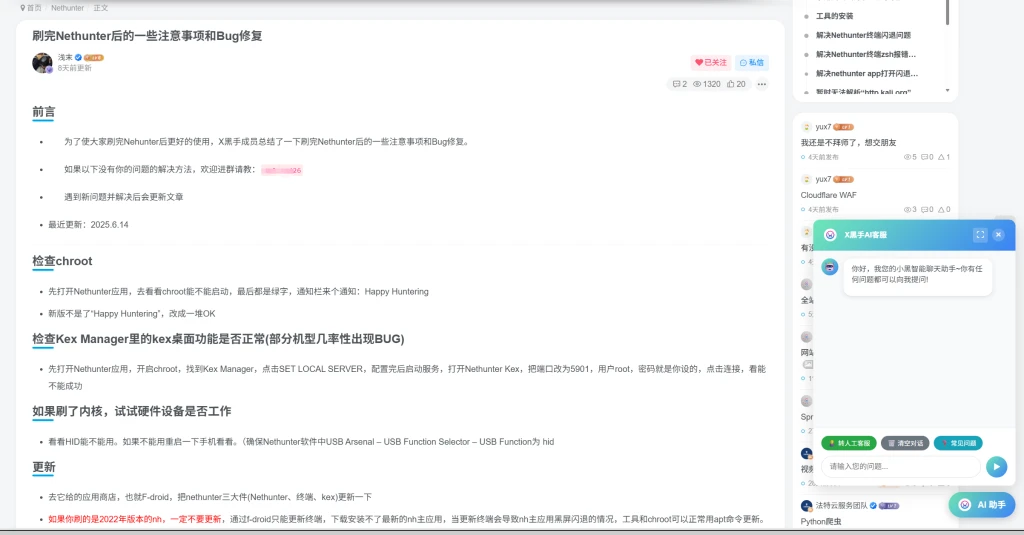The width and height of the screenshot is (1024, 535).
Task: Click the 检查chroot section heading
Action: (62, 261)
